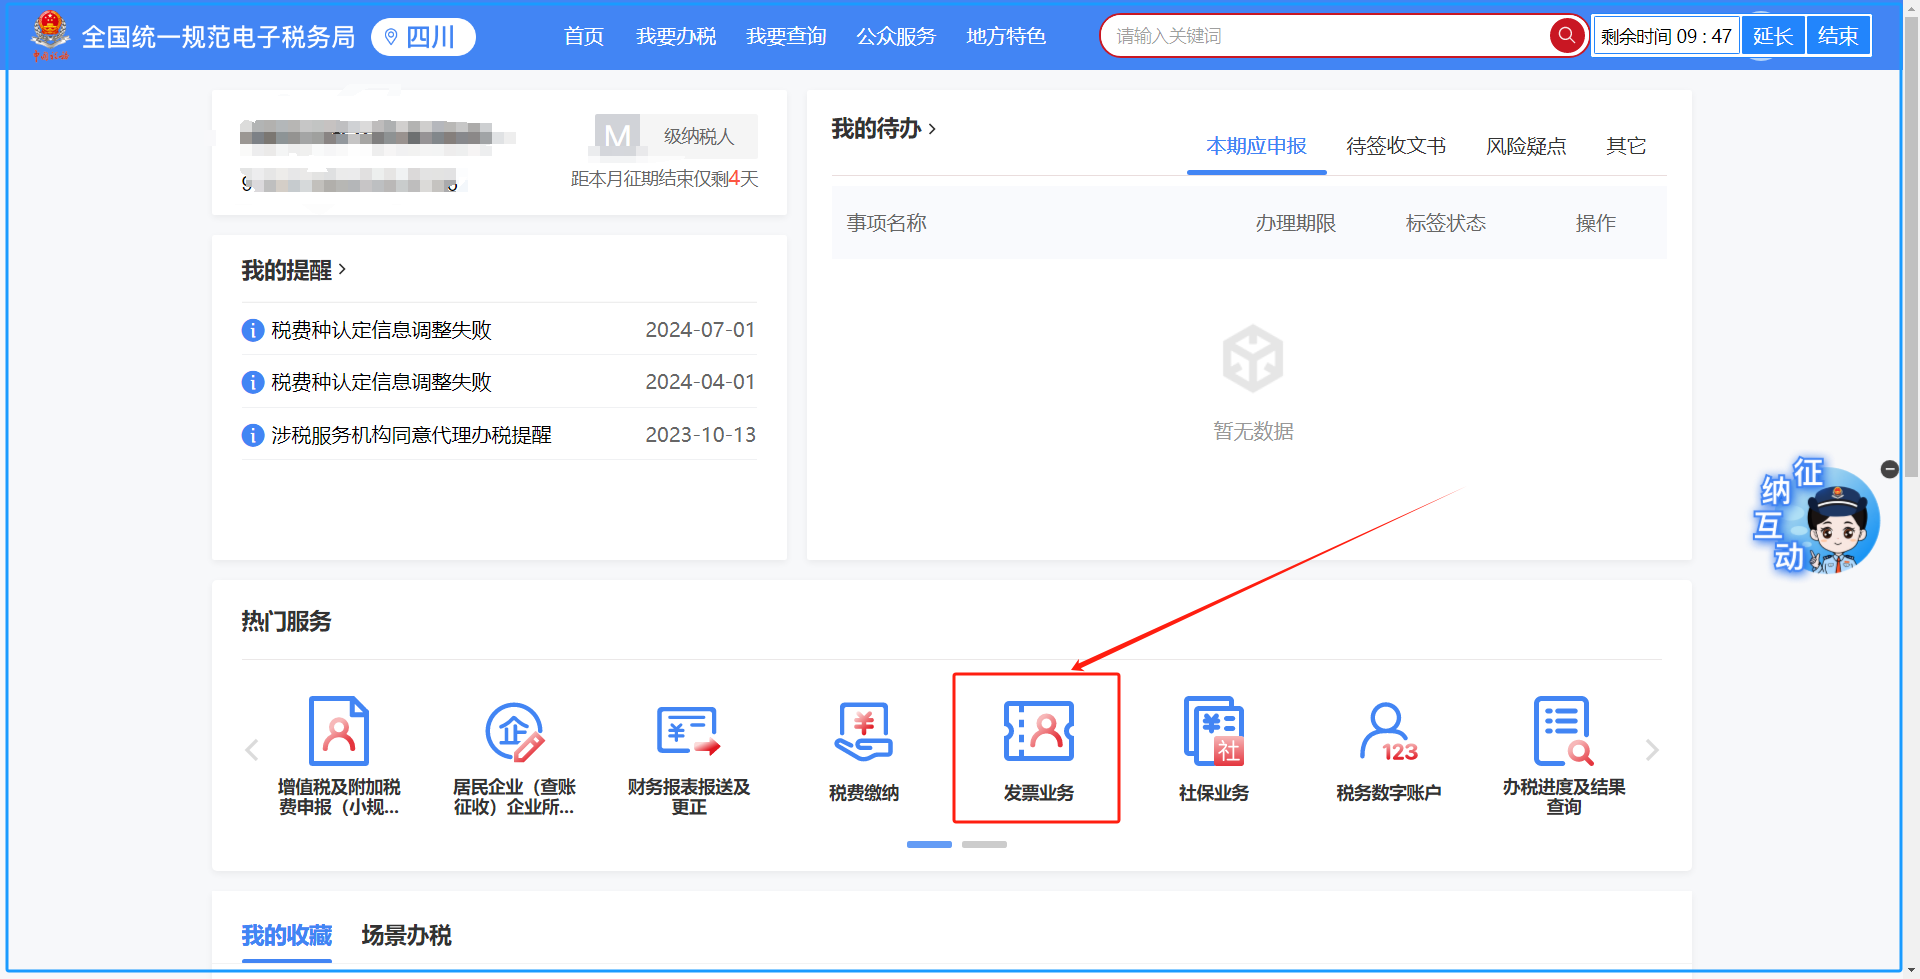Expand 我的待办 section arrow

[932, 129]
